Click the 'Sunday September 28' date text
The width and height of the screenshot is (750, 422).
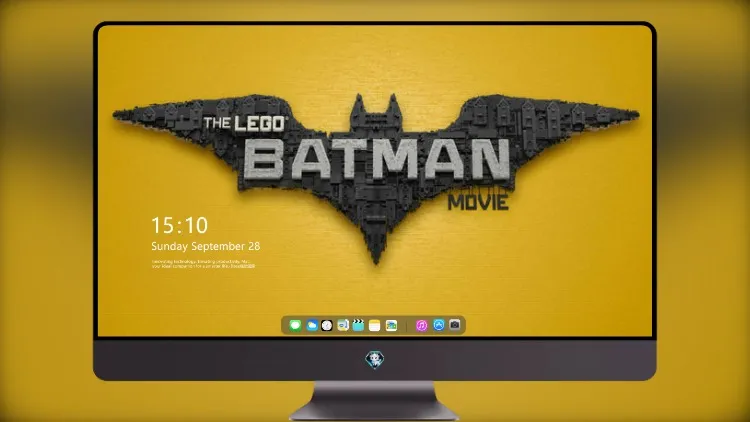[206, 246]
